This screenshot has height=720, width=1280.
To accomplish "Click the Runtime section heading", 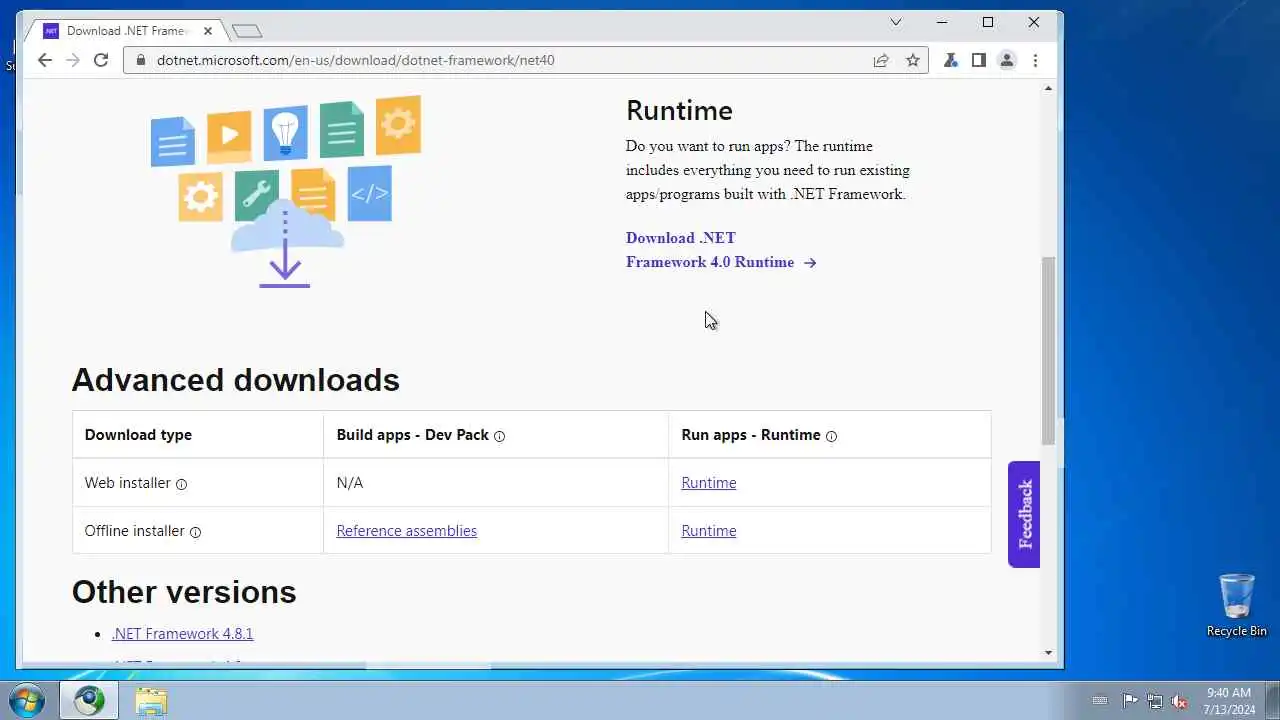I will [x=679, y=110].
